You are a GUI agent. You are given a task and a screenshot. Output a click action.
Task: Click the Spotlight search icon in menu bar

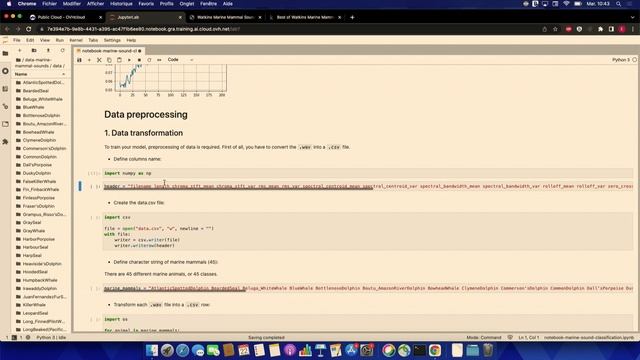click(619, 4)
